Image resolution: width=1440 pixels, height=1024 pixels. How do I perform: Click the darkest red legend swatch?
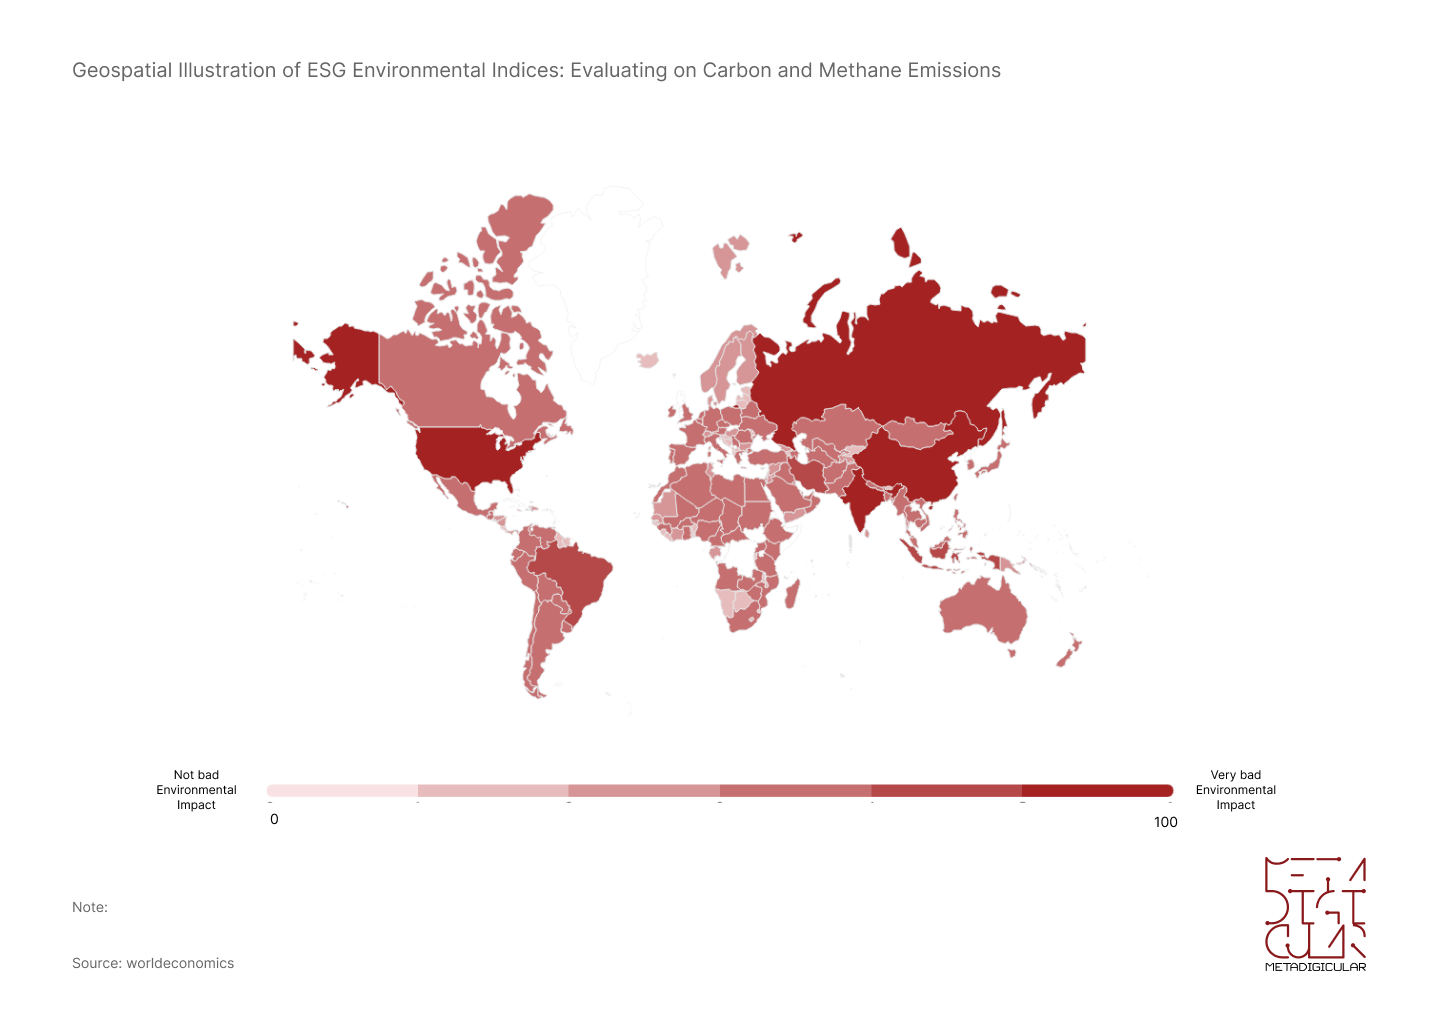[x=1097, y=791]
